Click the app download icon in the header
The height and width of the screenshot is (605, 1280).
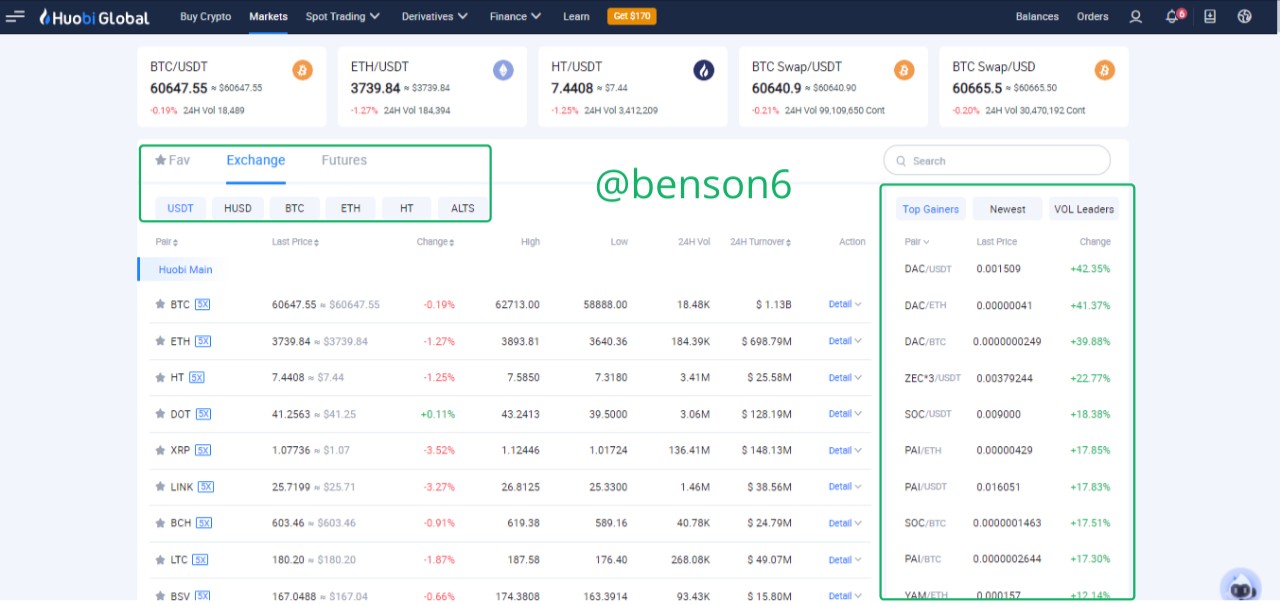pyautogui.click(x=1210, y=17)
